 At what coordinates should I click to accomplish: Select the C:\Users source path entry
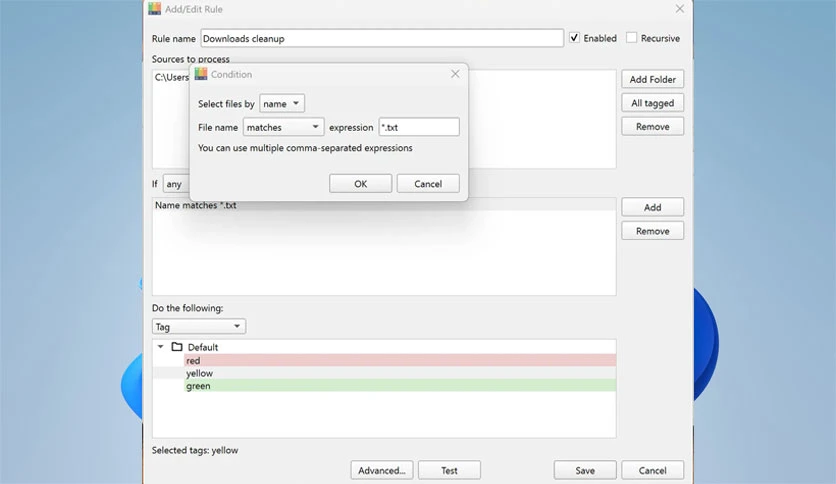coord(171,77)
